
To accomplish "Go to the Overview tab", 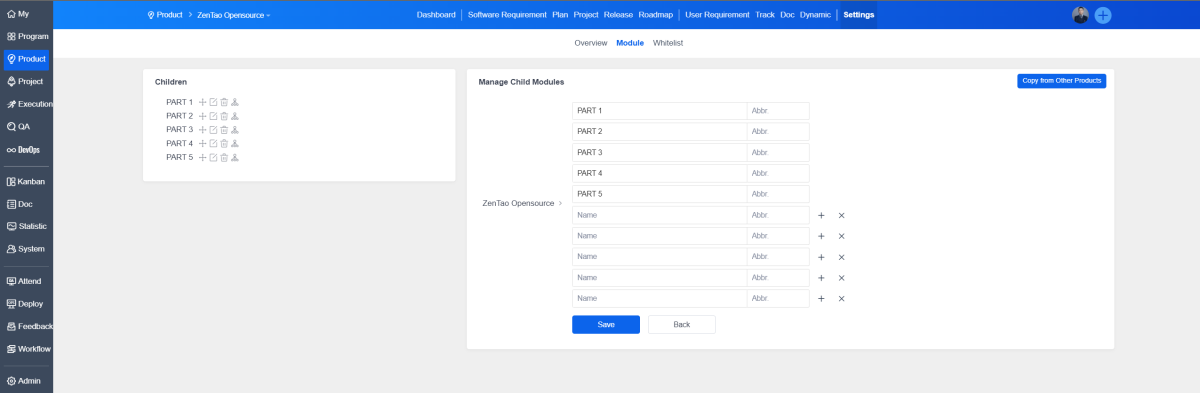I will coord(591,43).
